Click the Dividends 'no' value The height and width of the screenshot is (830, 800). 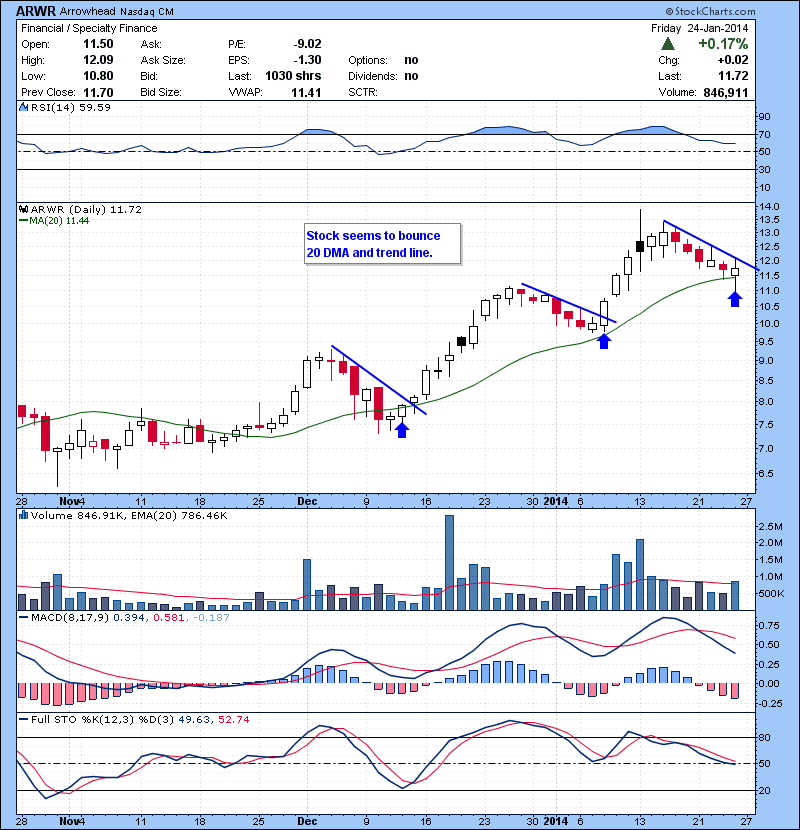411,76
